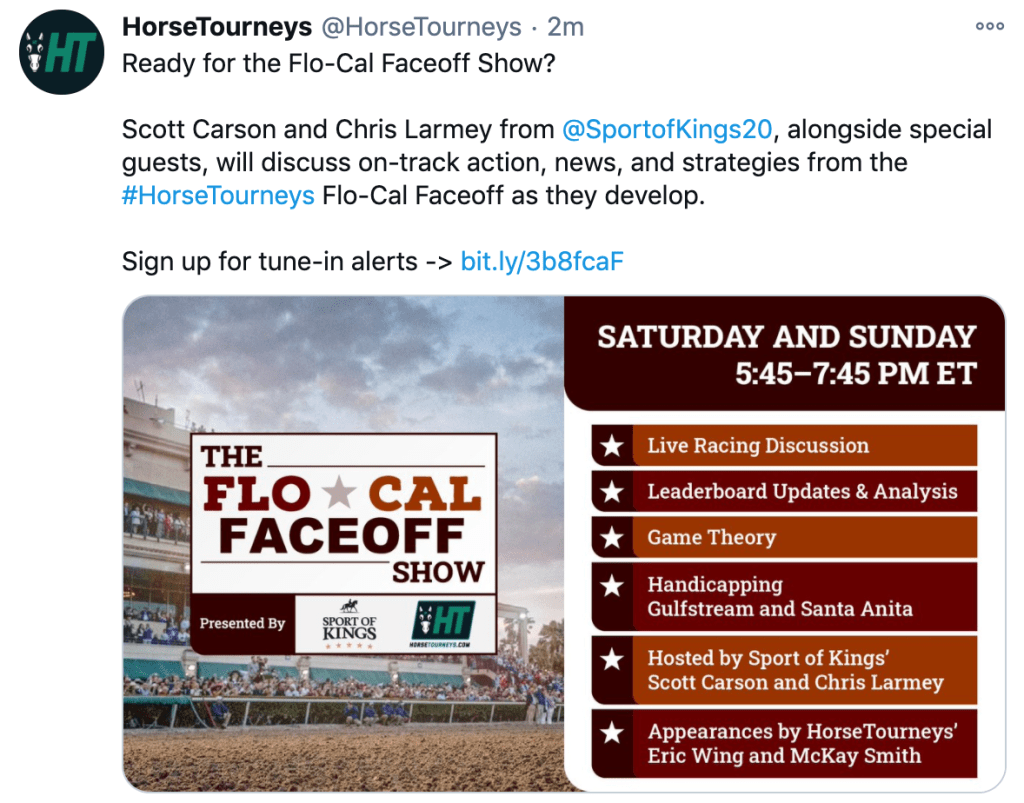Click the star beside Game Theory
Viewport: 1024px width, 803px height.
tap(612, 538)
